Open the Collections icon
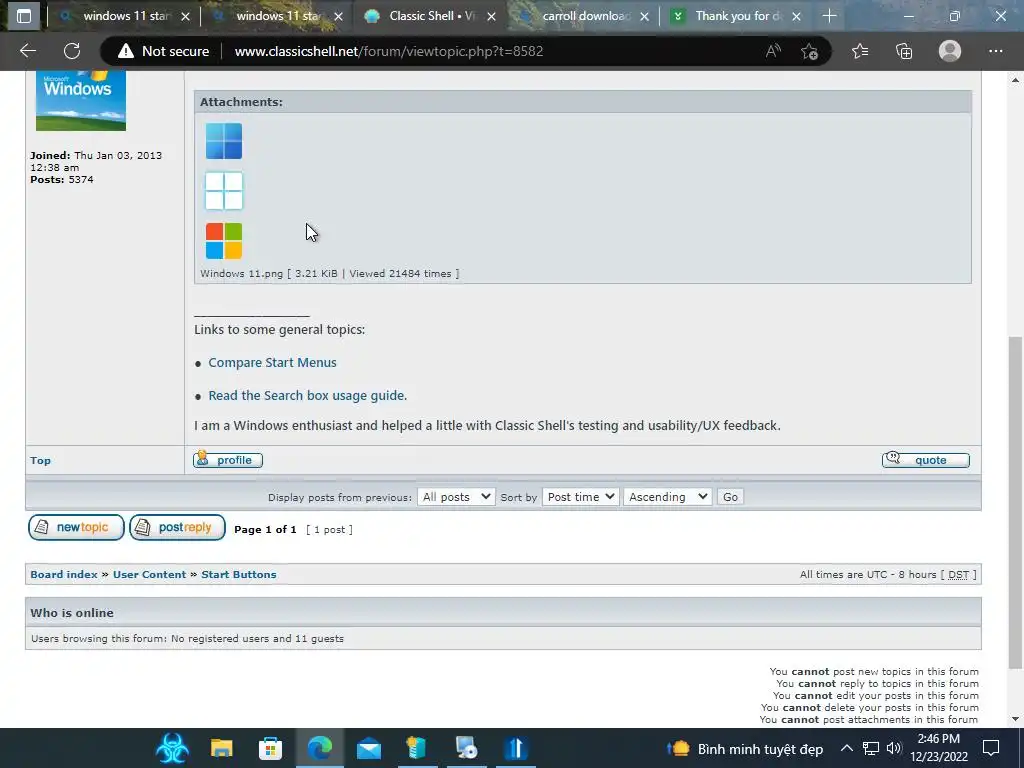Viewport: 1024px width, 768px height. click(904, 51)
